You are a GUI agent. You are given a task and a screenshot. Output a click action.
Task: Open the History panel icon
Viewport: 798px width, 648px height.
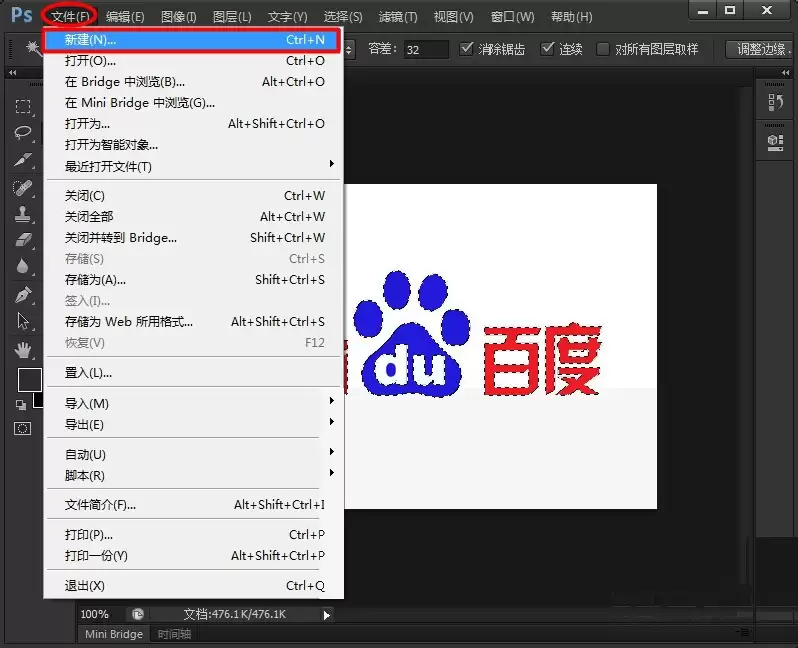[776, 103]
